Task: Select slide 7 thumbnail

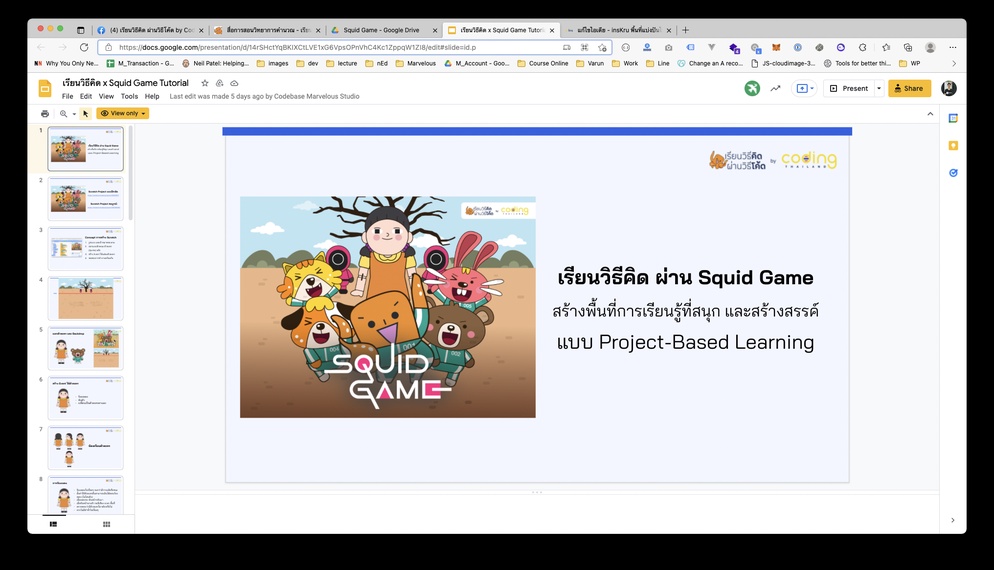Action: tap(86, 448)
